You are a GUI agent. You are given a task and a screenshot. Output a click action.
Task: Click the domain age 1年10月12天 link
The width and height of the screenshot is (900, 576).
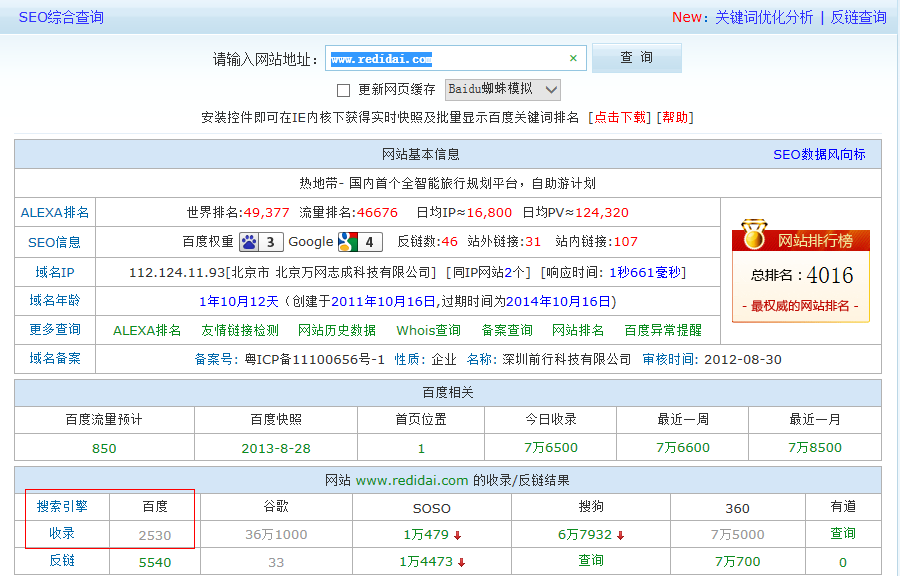(239, 302)
